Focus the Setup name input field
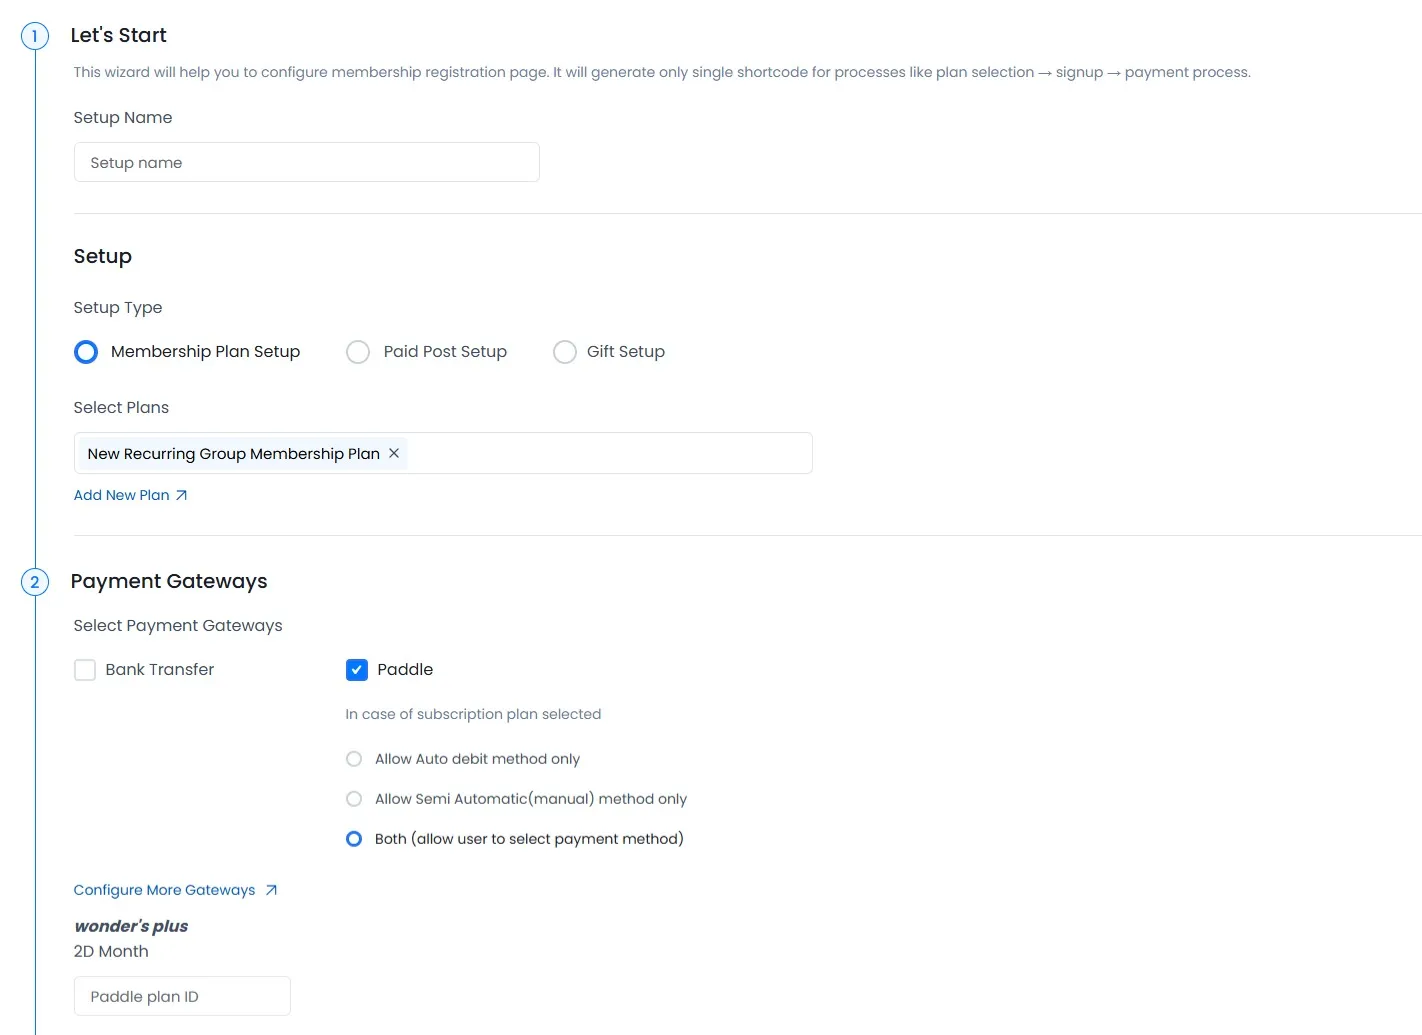 click(306, 162)
